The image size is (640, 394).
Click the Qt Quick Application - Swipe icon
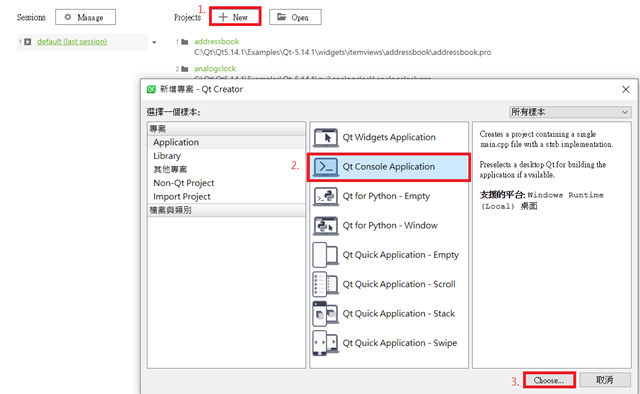tap(325, 343)
